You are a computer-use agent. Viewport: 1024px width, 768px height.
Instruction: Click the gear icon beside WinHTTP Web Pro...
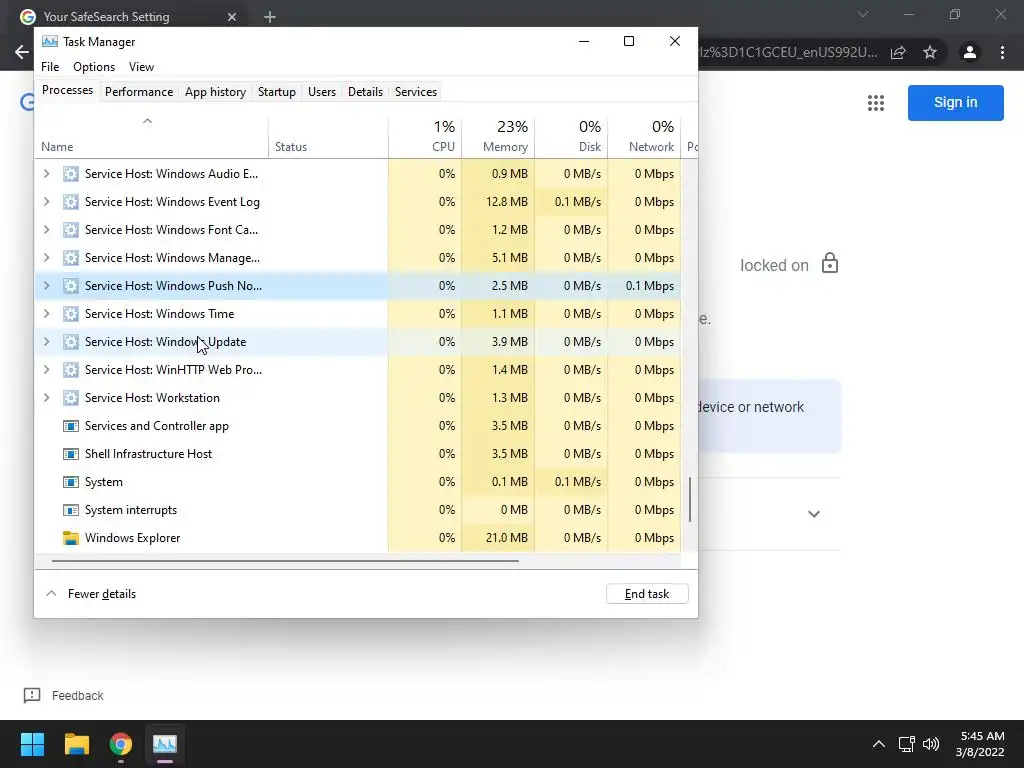point(71,370)
